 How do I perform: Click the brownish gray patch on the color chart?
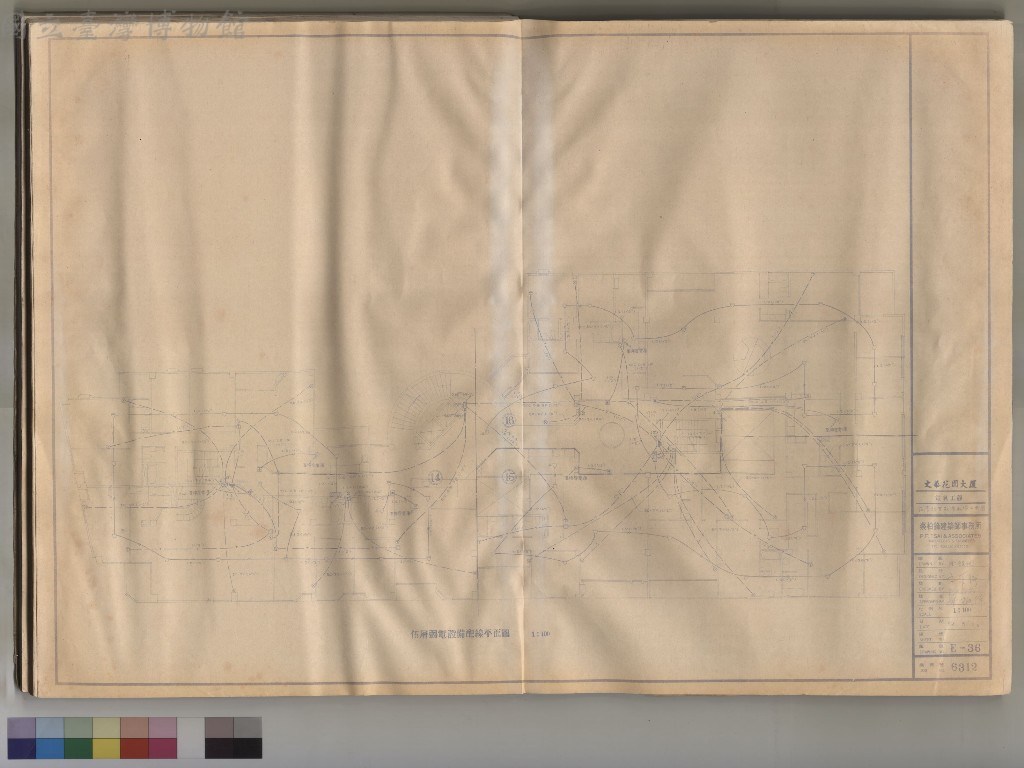click(219, 728)
